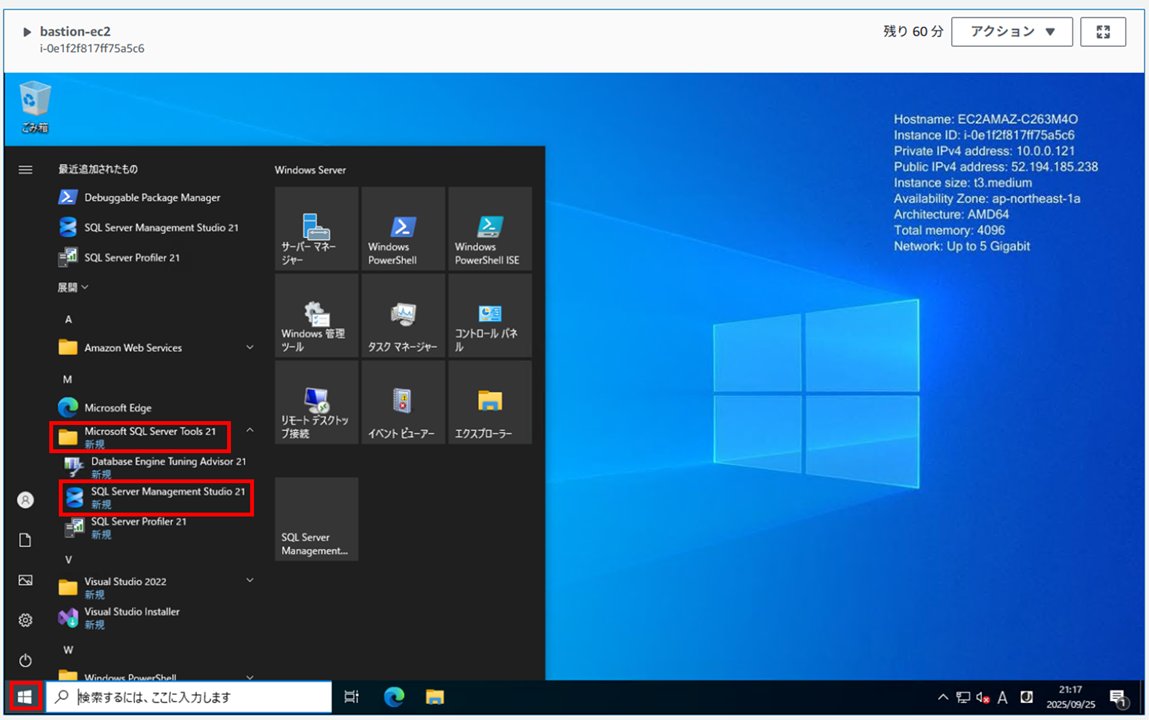Viewport: 1149px width, 720px height.
Task: Open File Explorer from the taskbar
Action: point(435,697)
